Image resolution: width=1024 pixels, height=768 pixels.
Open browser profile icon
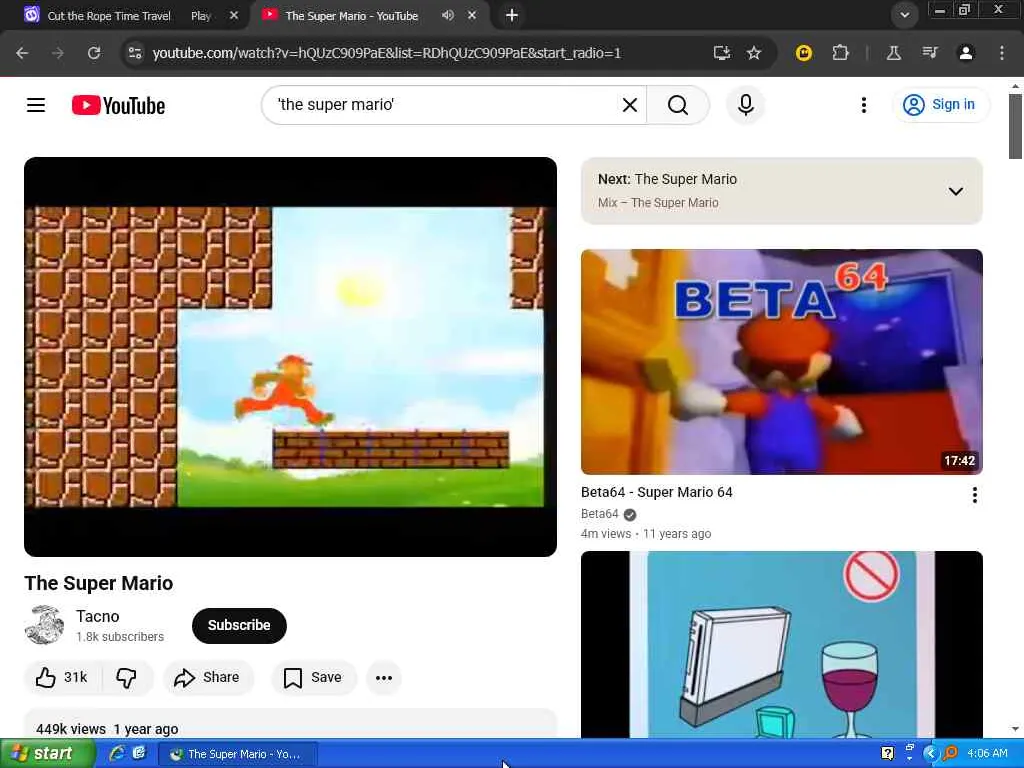click(x=966, y=53)
